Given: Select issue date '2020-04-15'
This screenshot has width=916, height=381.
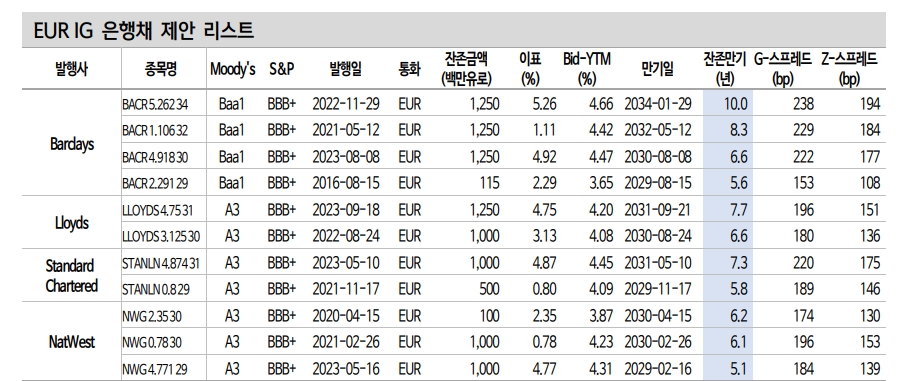Looking at the screenshot, I should coord(346,316).
